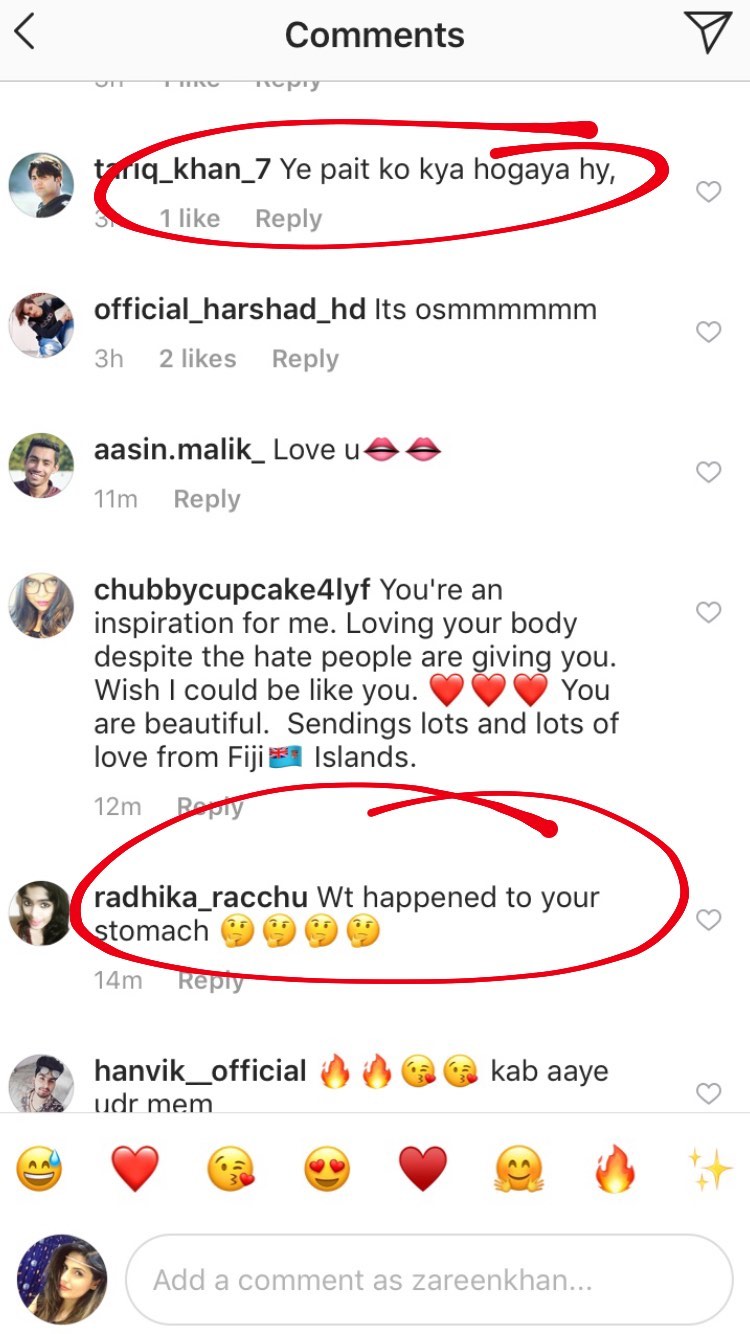Open official_harshad_hd's username profile link

(229, 310)
